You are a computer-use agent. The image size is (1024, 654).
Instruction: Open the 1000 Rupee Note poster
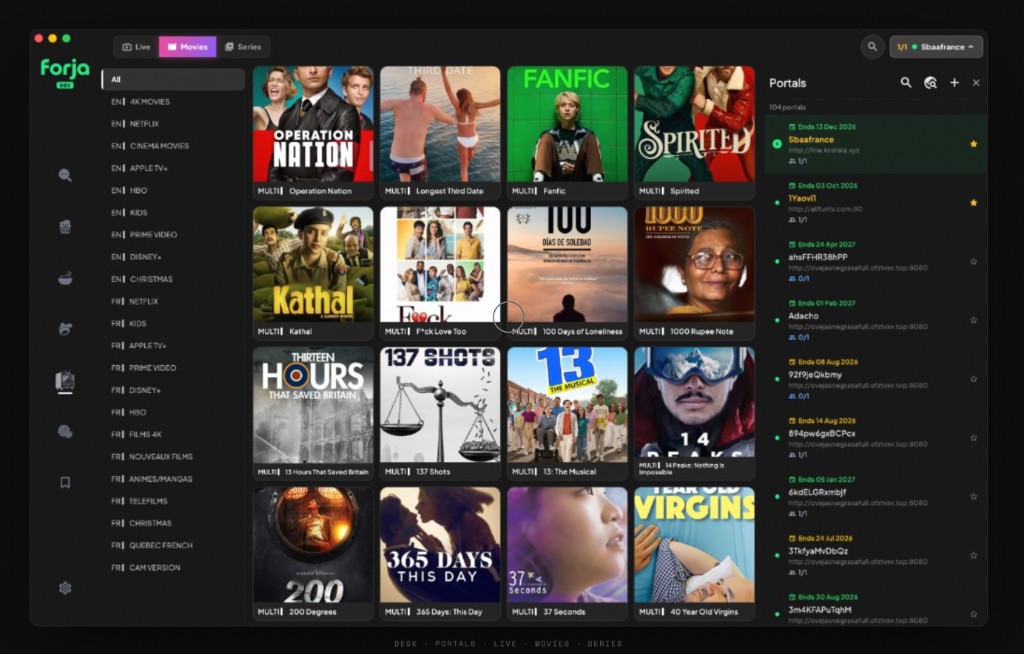(x=694, y=265)
